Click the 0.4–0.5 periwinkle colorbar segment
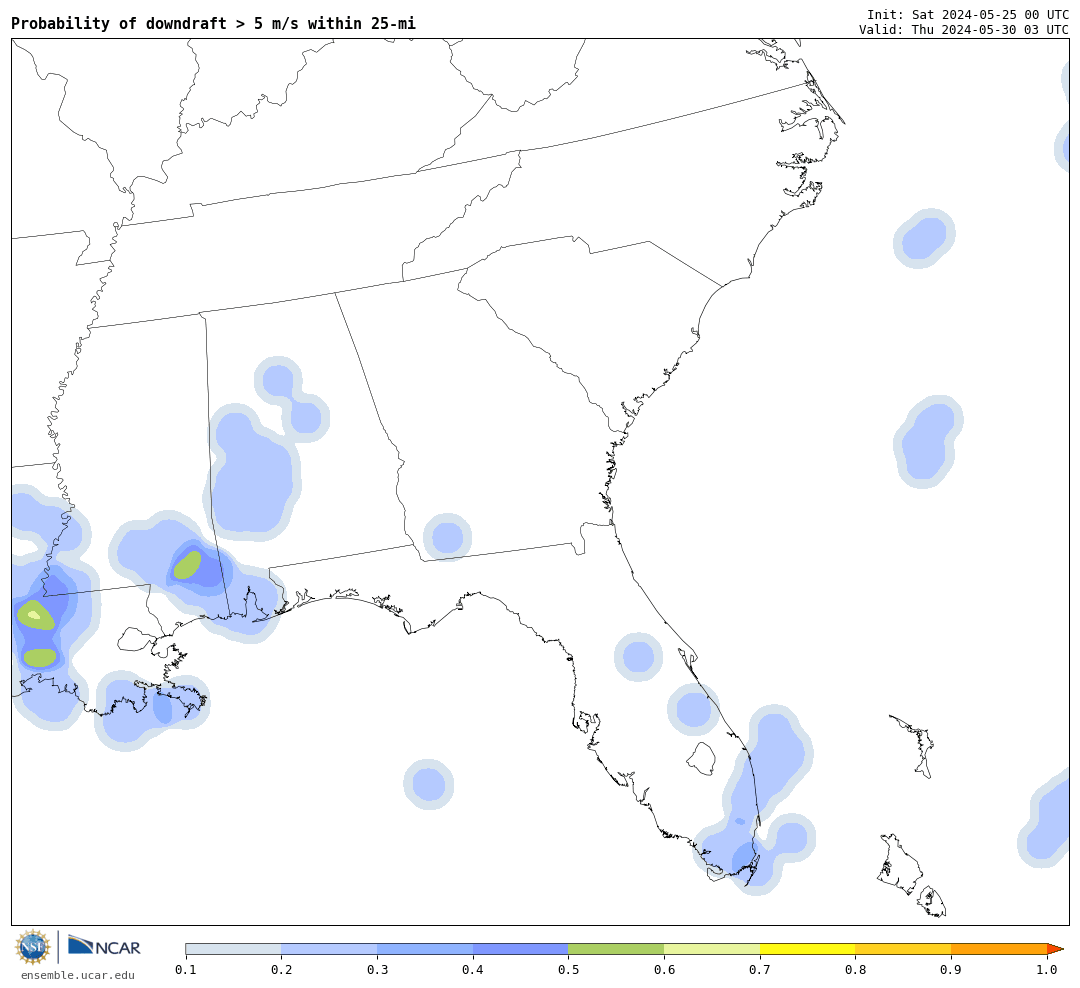1080x988 pixels. click(x=521, y=949)
